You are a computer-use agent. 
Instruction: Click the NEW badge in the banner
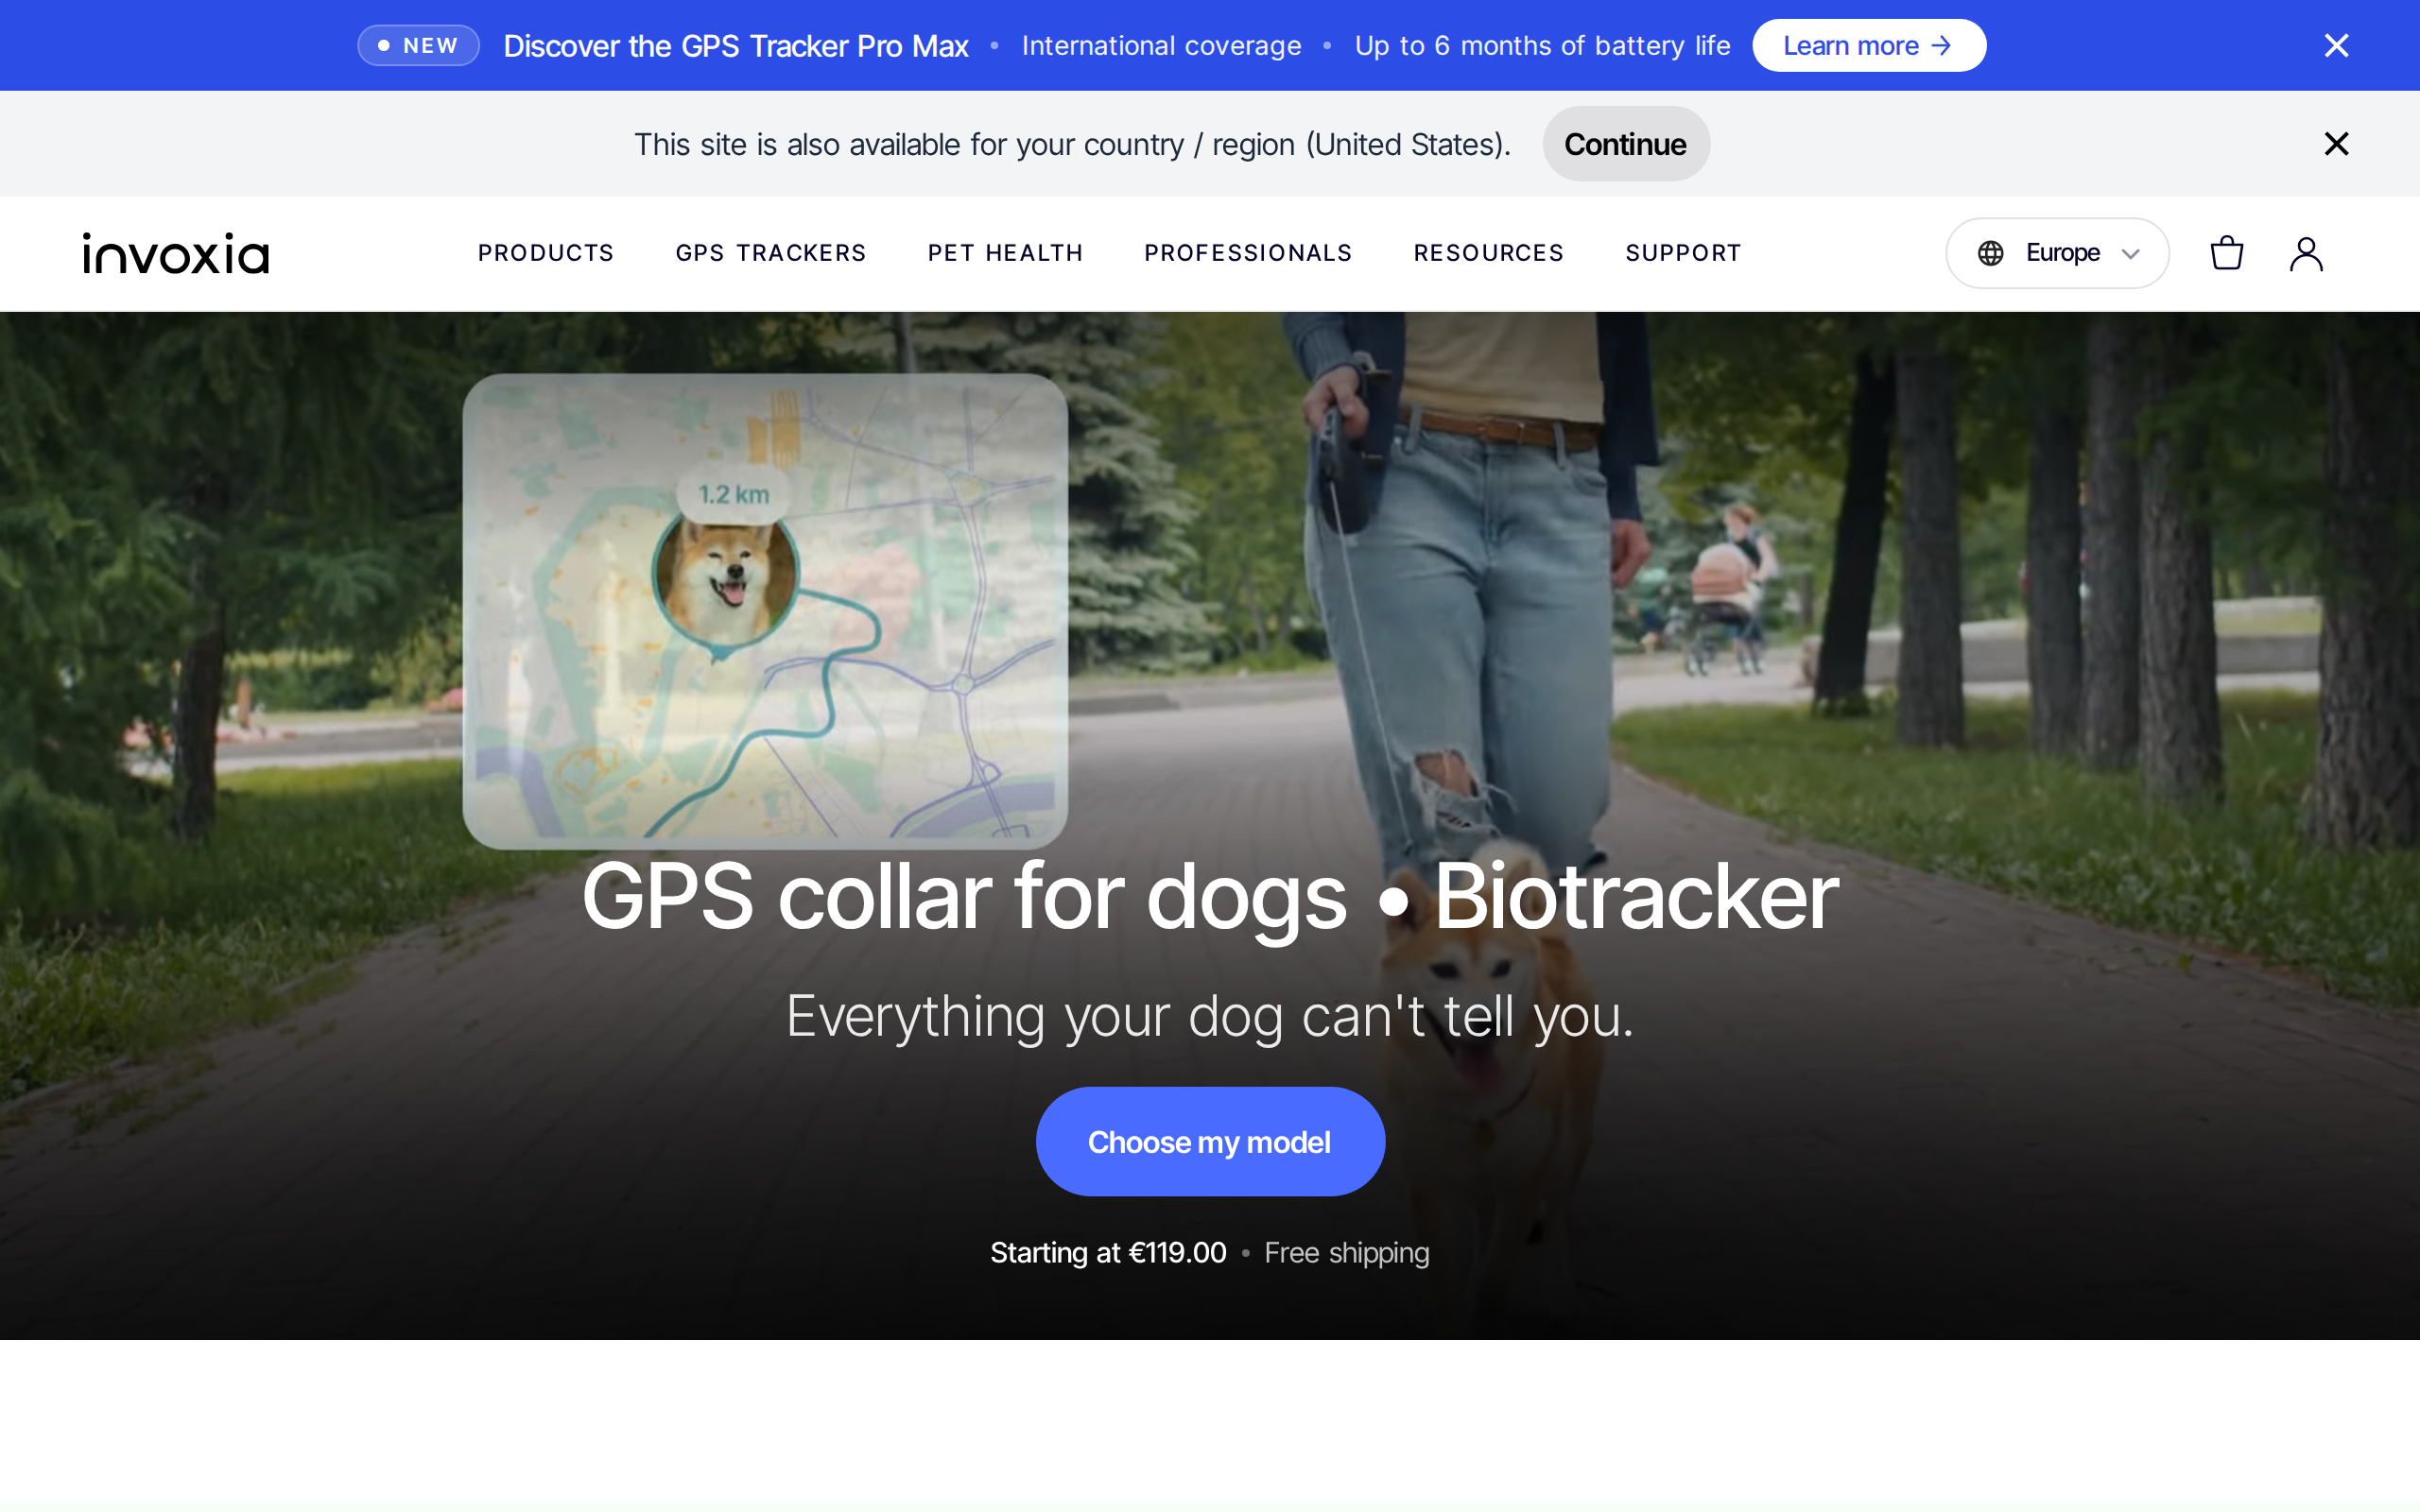418,45
